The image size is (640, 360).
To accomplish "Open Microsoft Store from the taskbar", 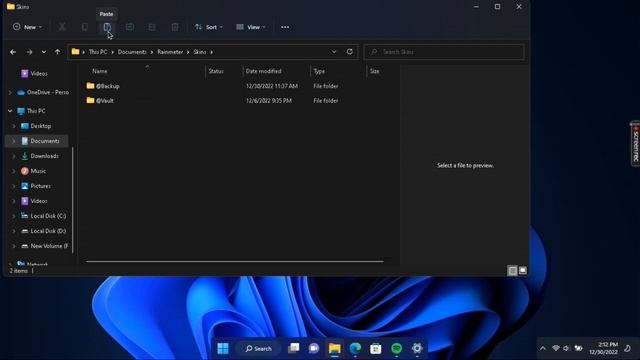I will pos(376,349).
